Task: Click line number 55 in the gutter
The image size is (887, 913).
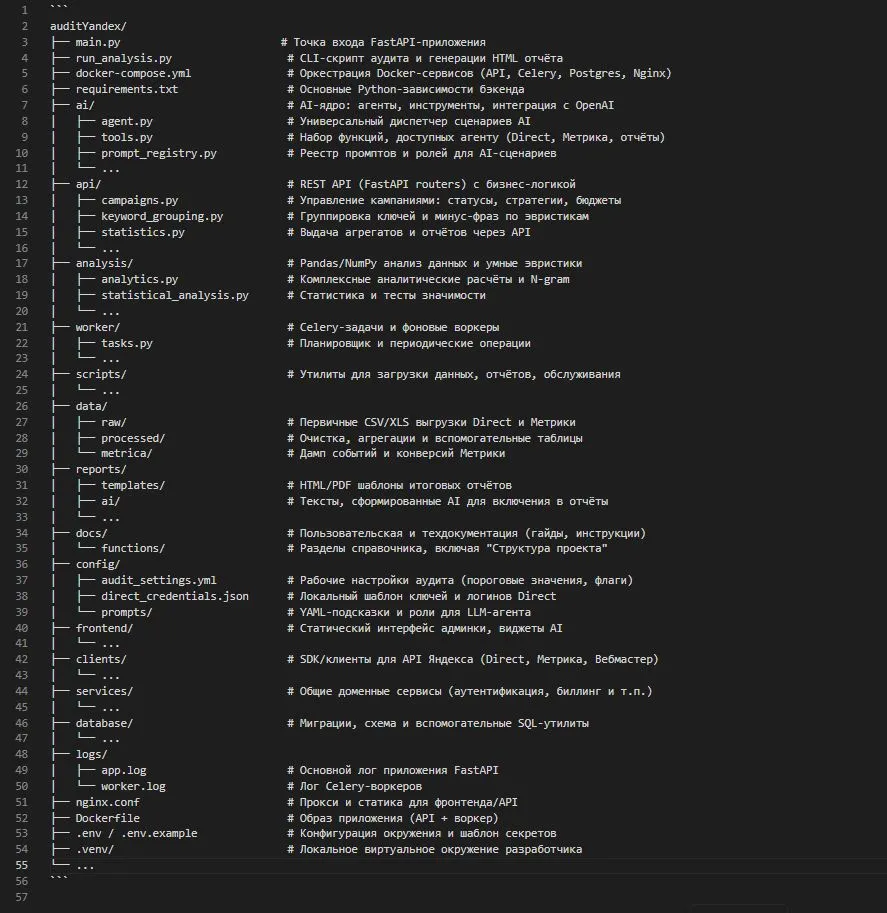Action: (22, 865)
